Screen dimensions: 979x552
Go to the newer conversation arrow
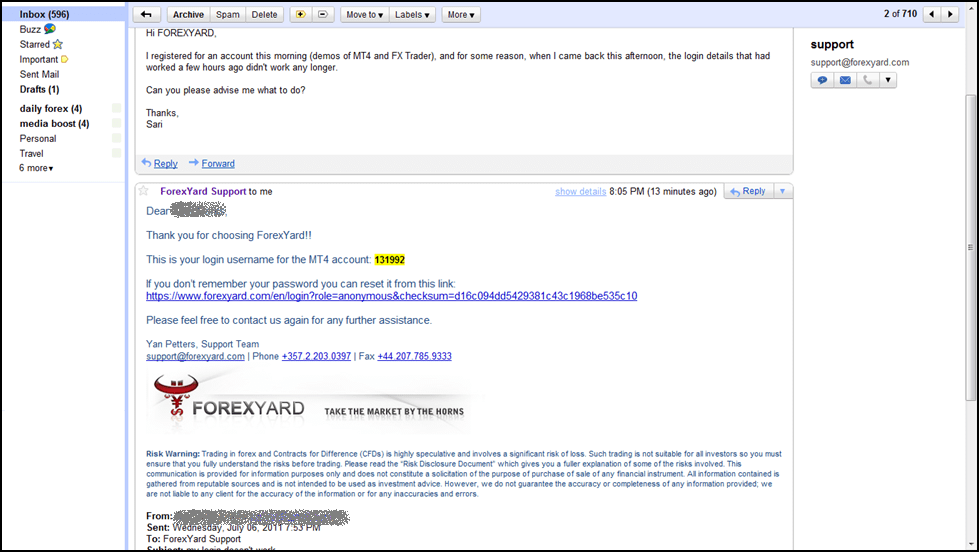click(x=932, y=14)
